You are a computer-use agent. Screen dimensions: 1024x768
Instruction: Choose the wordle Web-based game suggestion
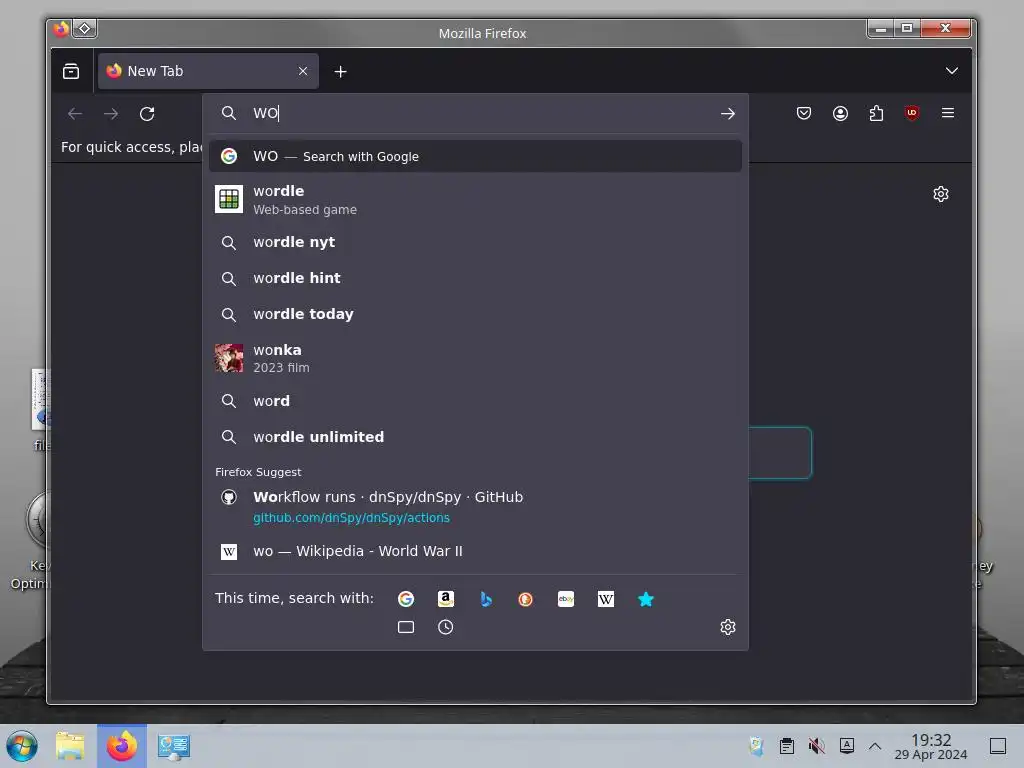pos(475,199)
